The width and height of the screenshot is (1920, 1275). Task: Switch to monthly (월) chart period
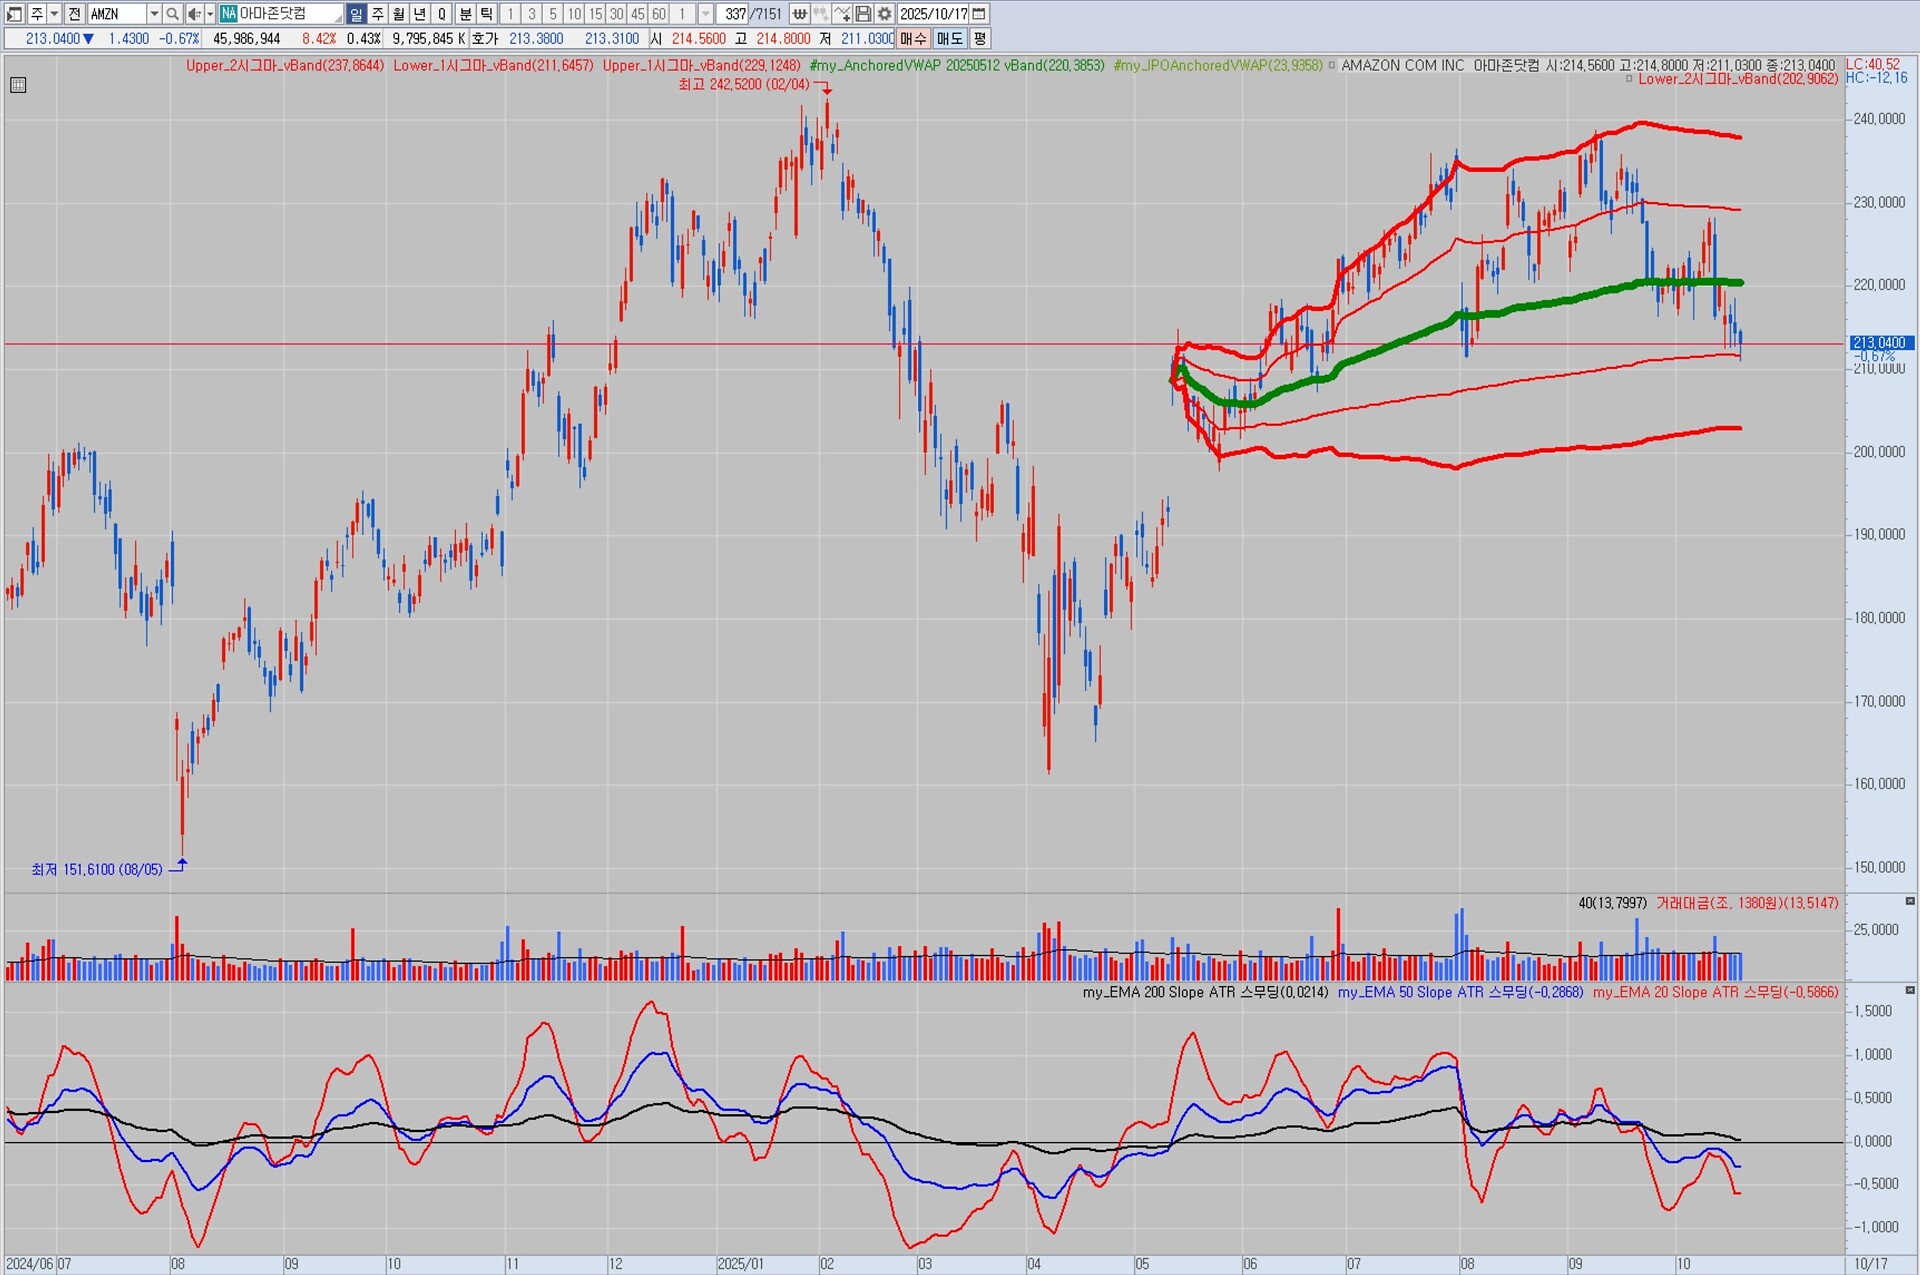399,14
